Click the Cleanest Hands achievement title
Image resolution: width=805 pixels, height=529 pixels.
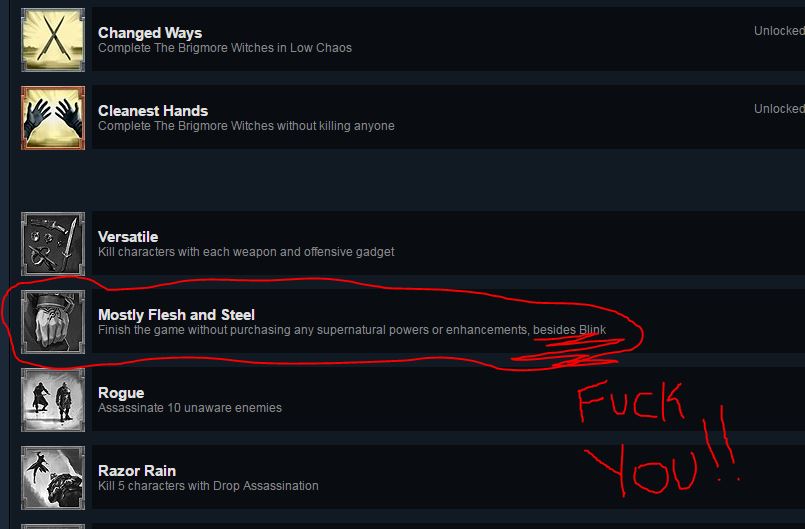pos(153,111)
